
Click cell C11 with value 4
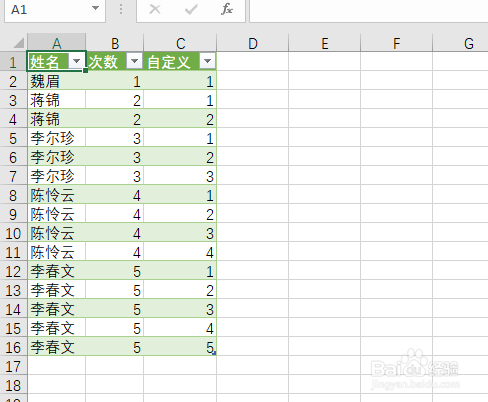(x=180, y=252)
